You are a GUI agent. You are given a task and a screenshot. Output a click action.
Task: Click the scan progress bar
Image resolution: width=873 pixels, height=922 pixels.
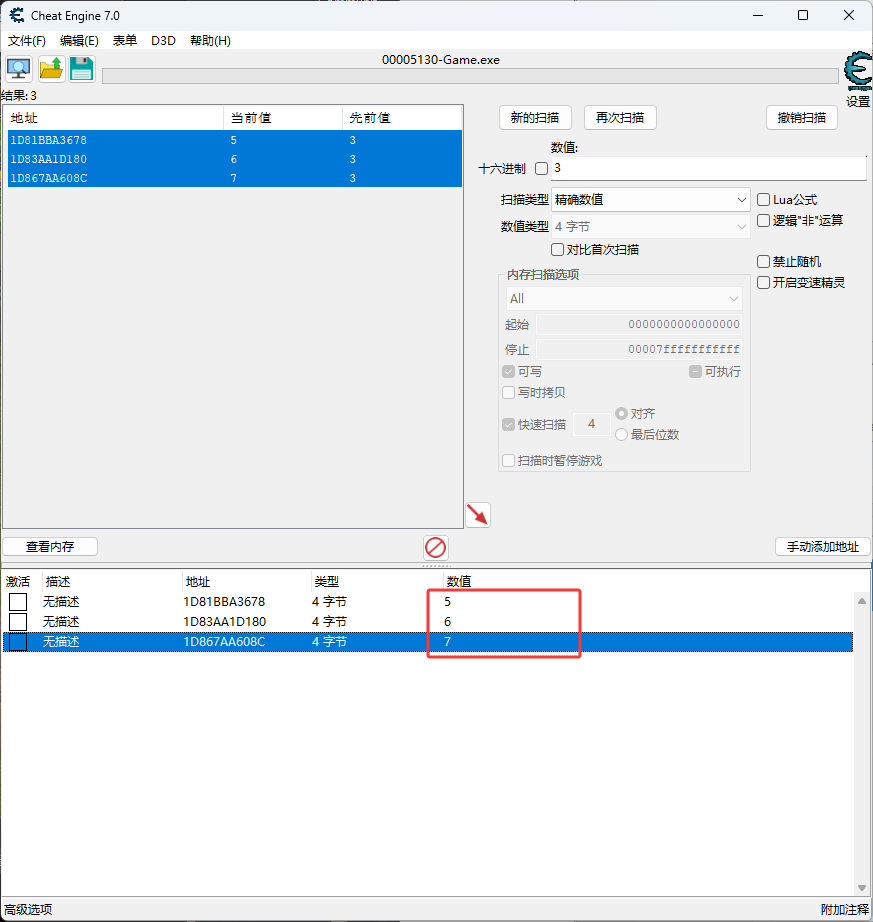[470, 76]
